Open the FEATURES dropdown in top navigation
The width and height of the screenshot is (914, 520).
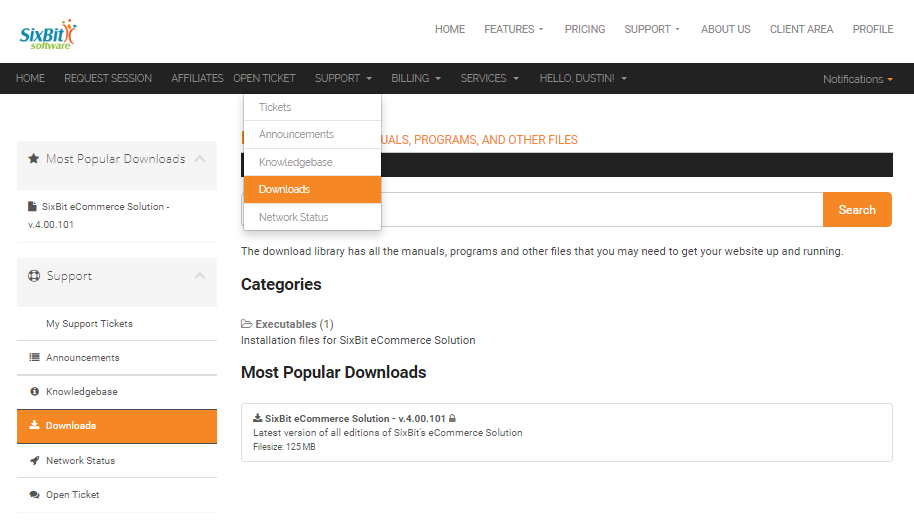pos(514,29)
